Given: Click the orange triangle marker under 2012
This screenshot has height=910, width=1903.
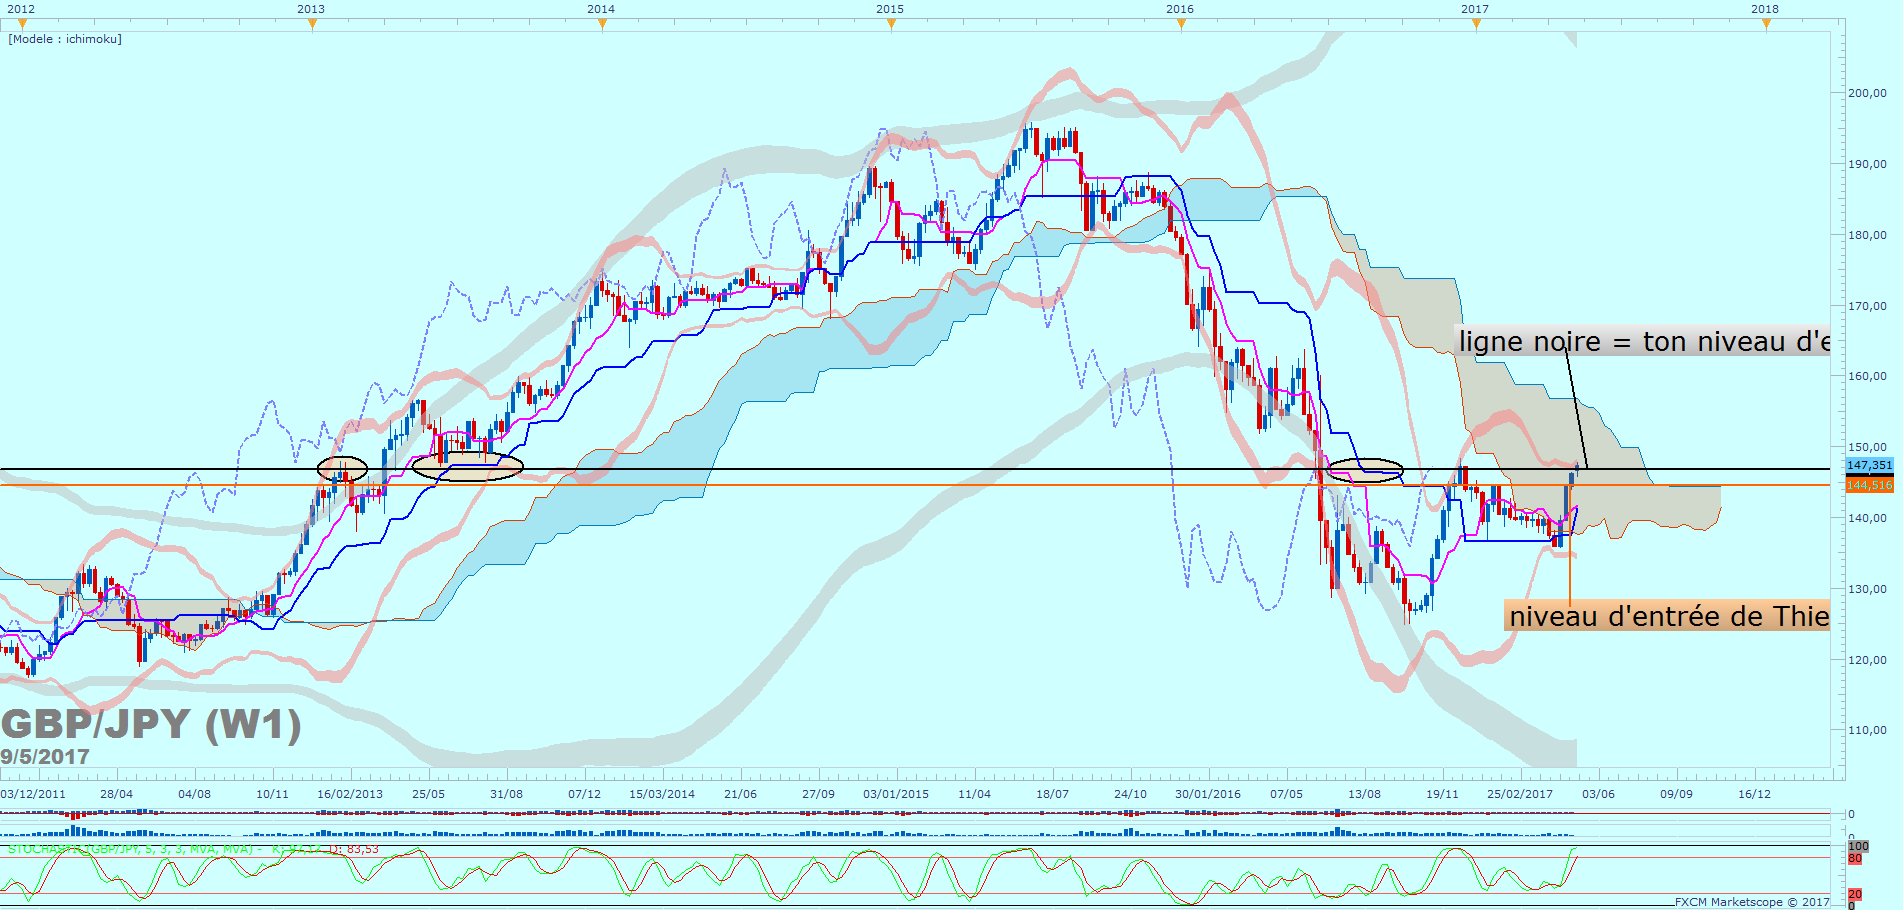Looking at the screenshot, I should [x=22, y=24].
